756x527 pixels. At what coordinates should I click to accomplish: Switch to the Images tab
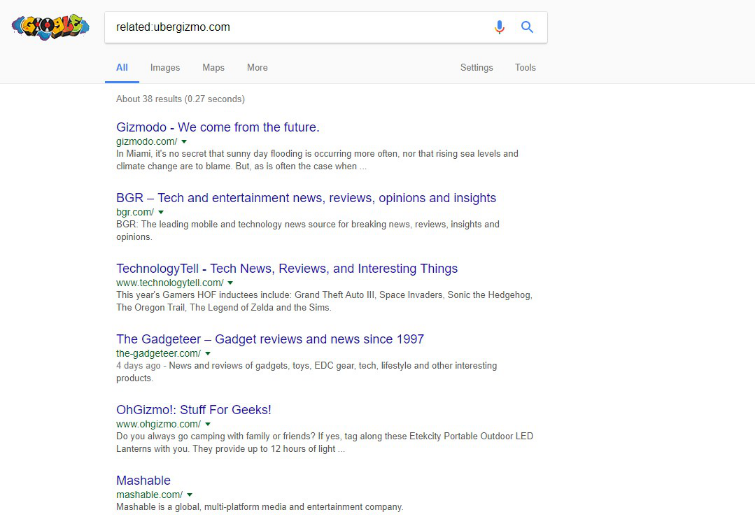[x=165, y=68]
